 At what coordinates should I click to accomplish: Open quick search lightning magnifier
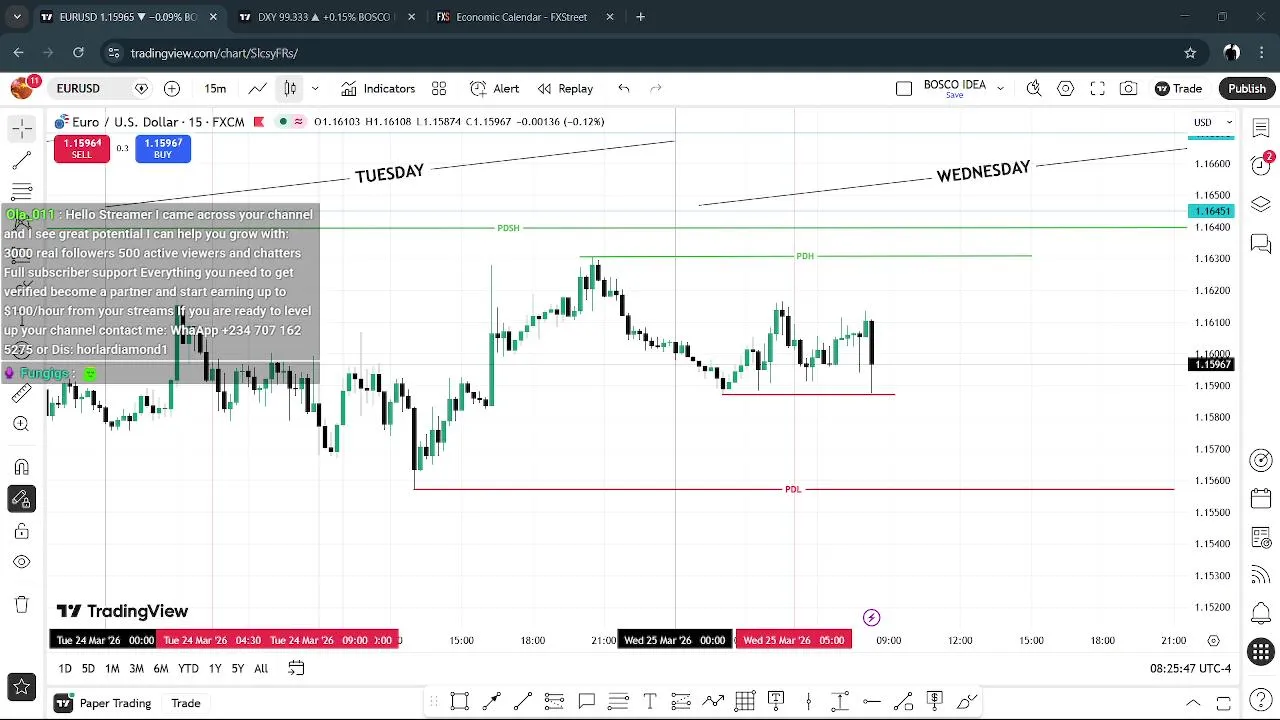pos(1034,89)
